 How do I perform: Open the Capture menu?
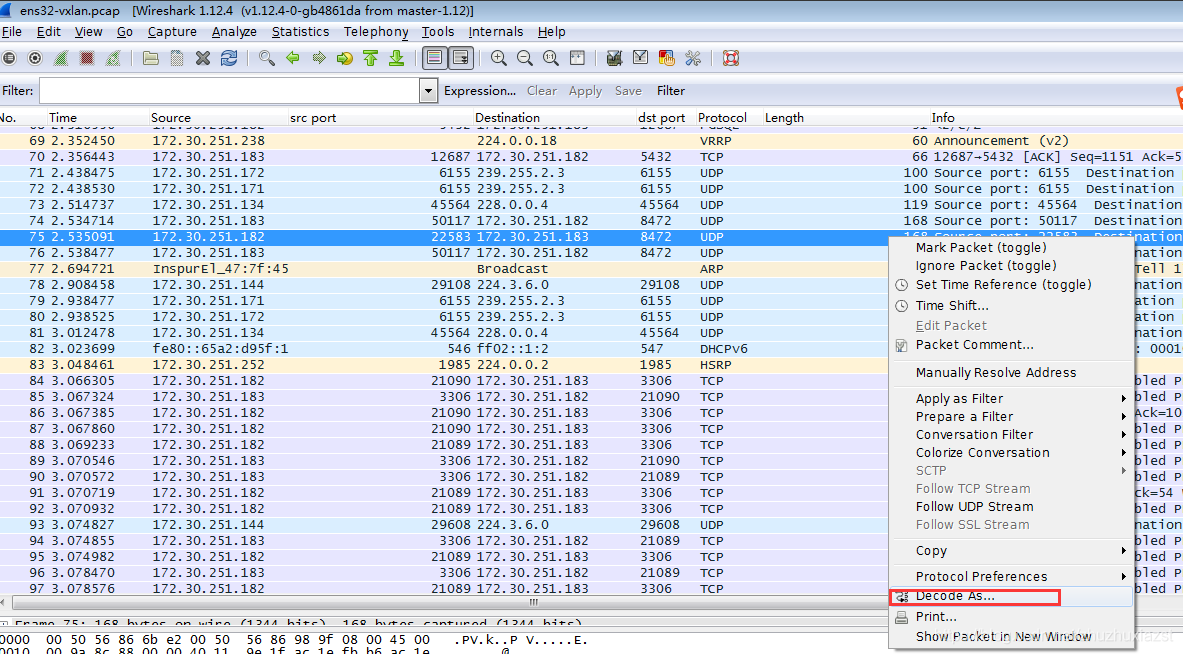[x=172, y=32]
